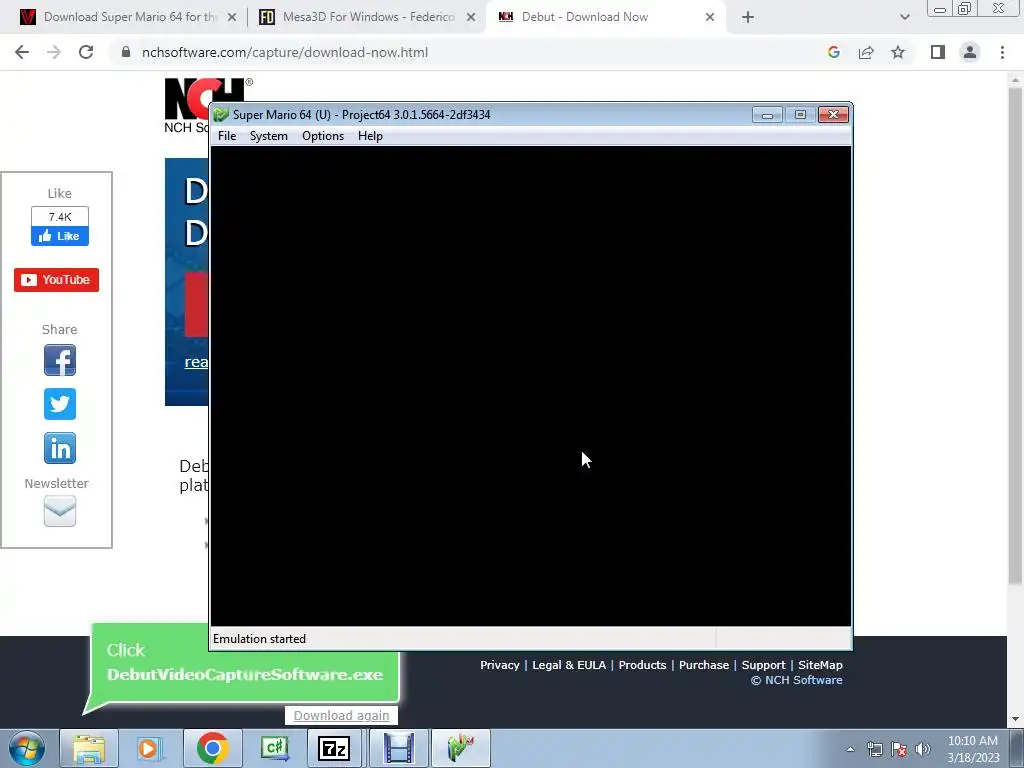Click the taskbar clock showing 10:10 AM
Screen dimensions: 1024x768
(973, 749)
